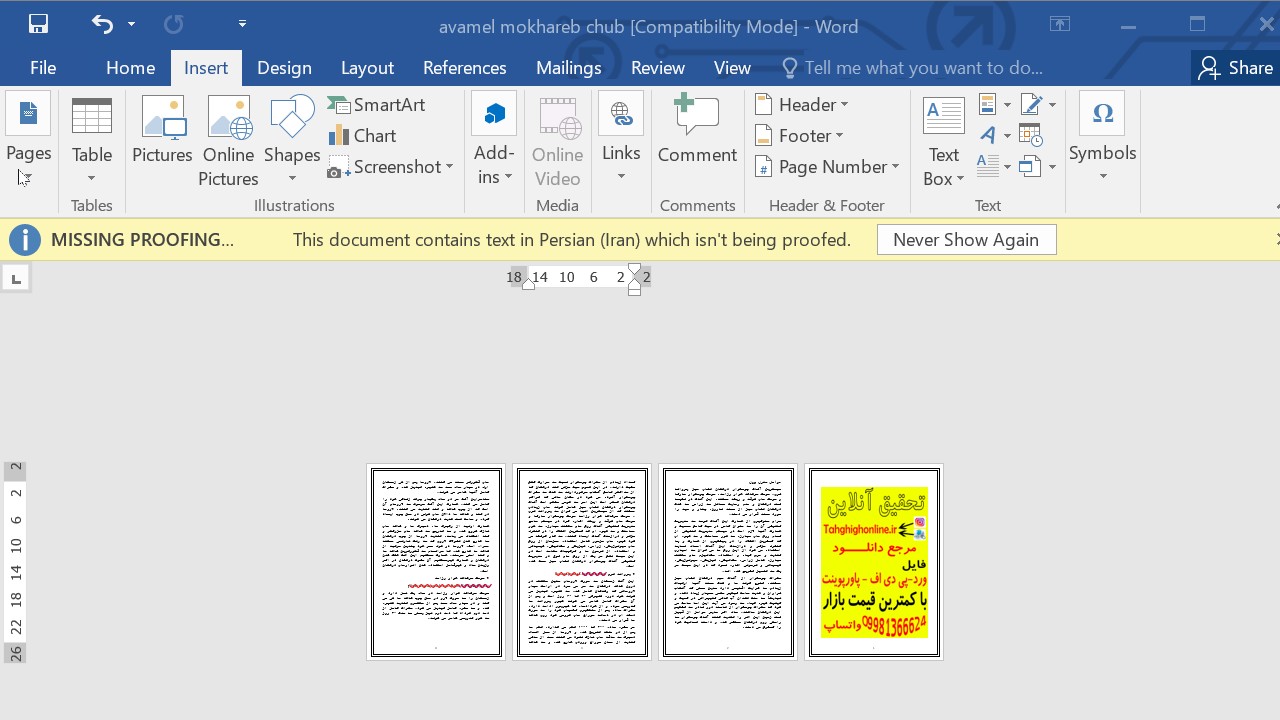Screen dimensions: 1280x720
Task: Click the Drop Cap icon
Action: 988,165
